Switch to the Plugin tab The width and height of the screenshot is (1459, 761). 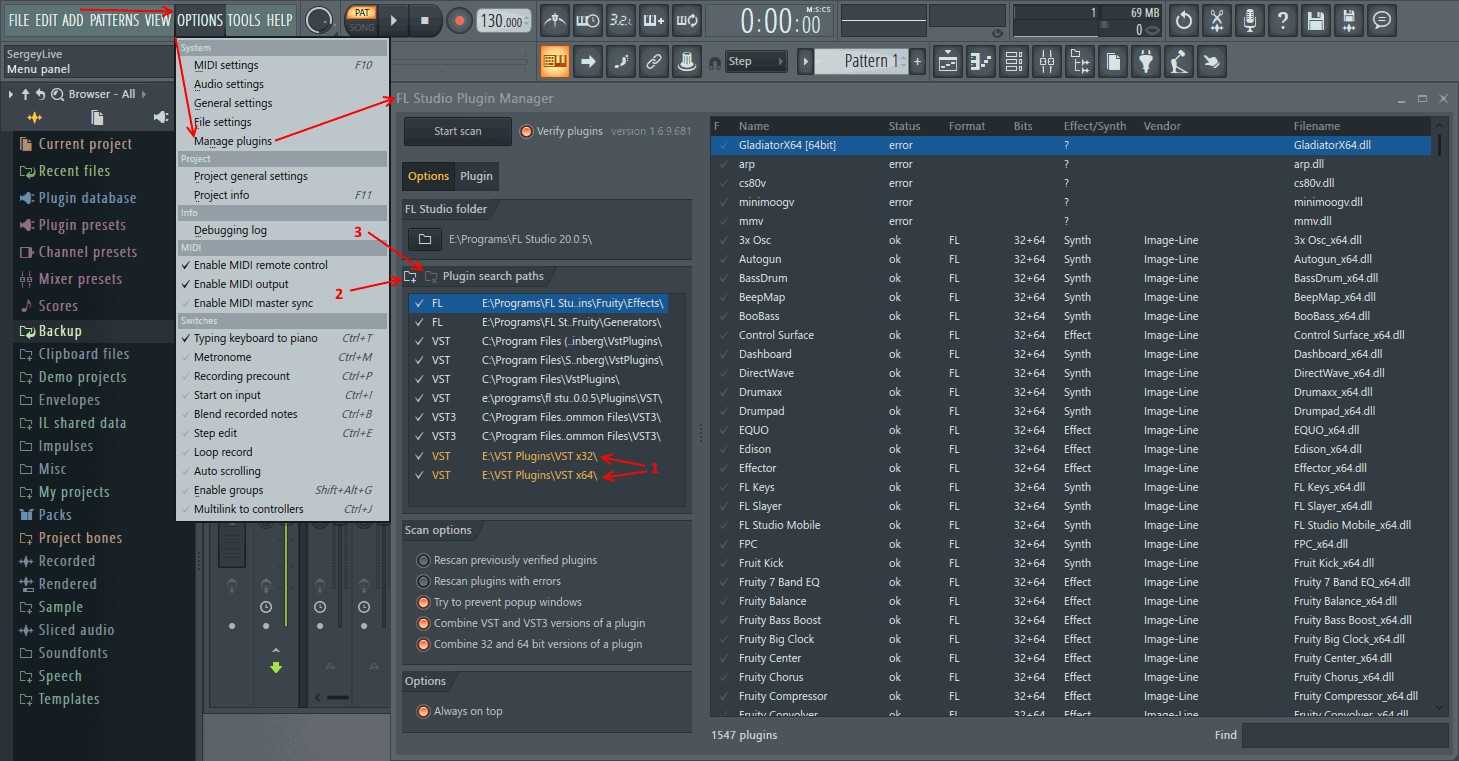[476, 176]
